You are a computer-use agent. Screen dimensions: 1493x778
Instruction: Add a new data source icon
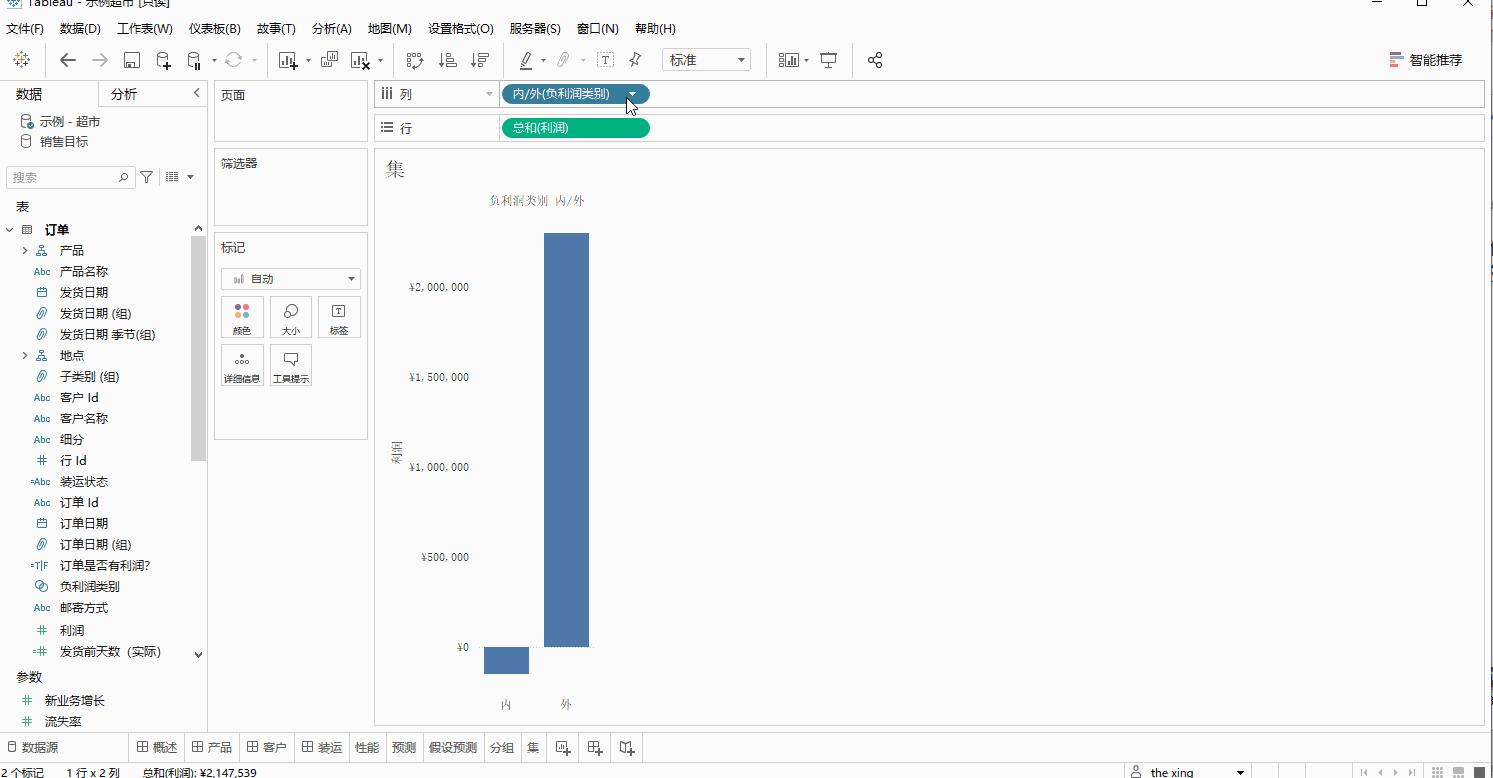(164, 60)
